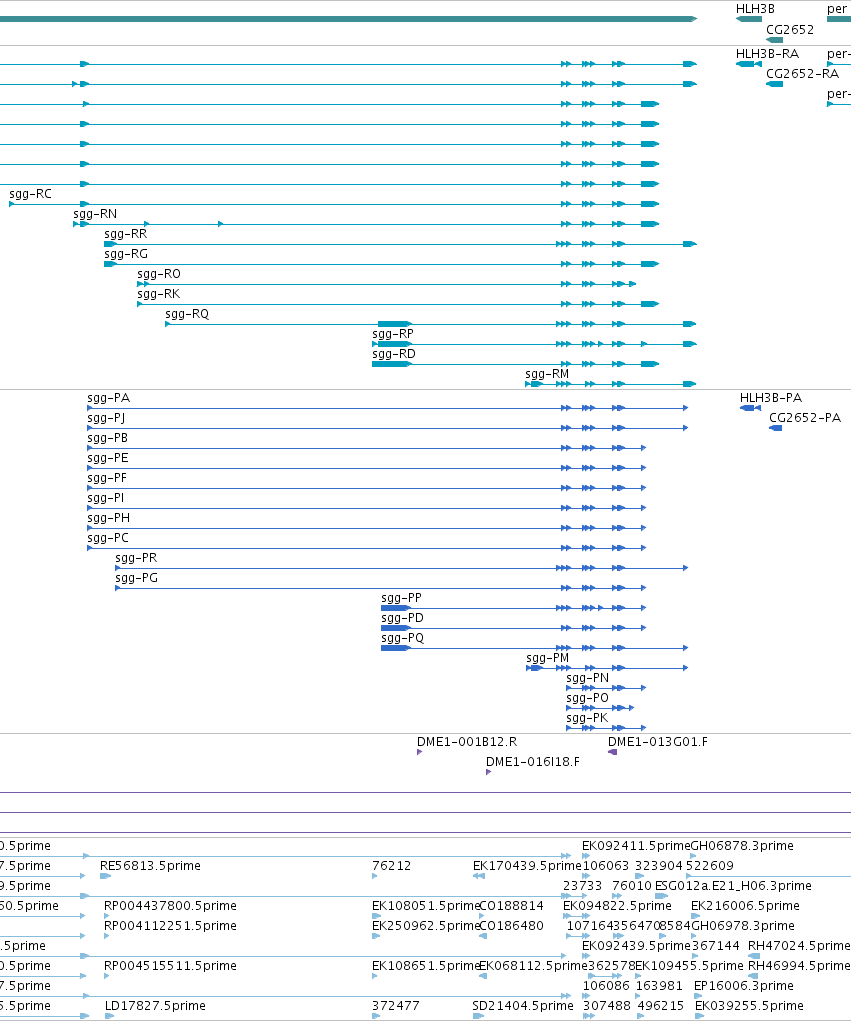The width and height of the screenshot is (851, 1021).
Task: Select the LD17827.5prime EST label
Action: pyautogui.click(x=155, y=1006)
